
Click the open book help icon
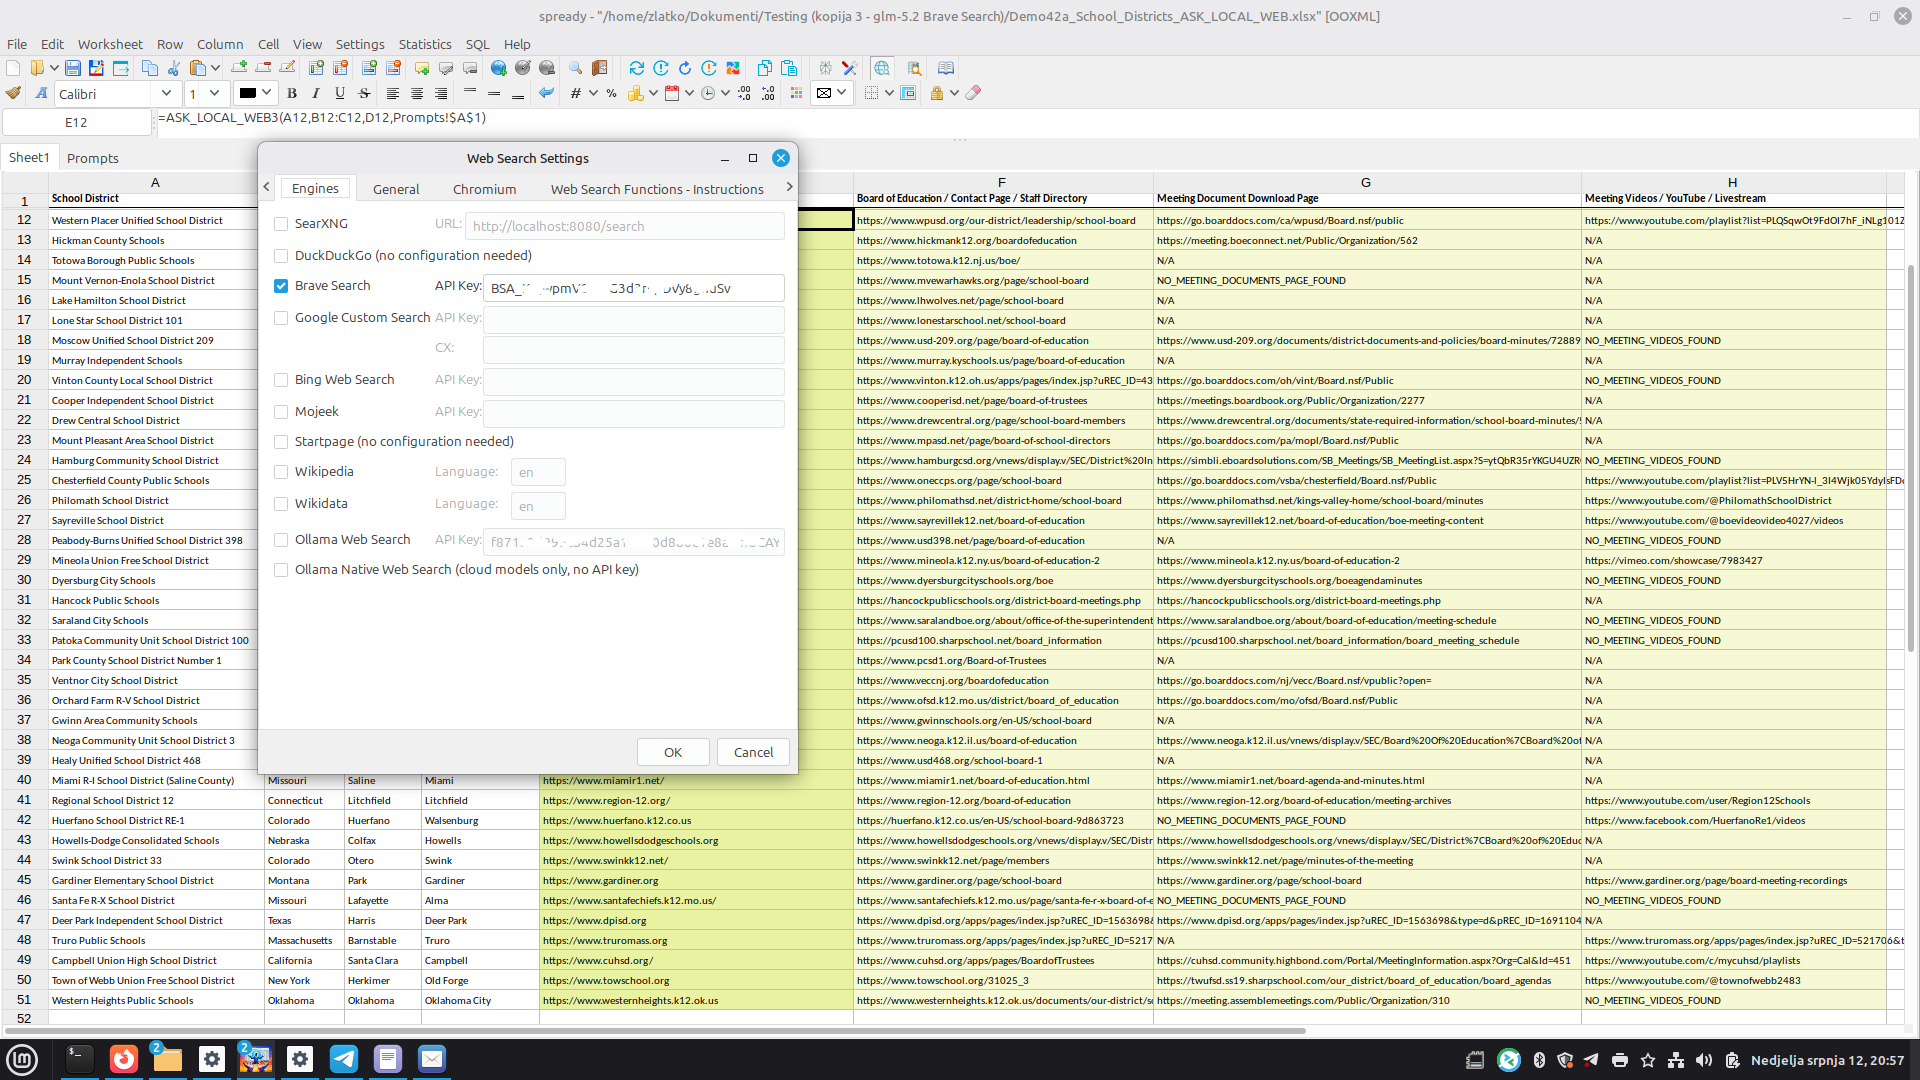pos(946,68)
